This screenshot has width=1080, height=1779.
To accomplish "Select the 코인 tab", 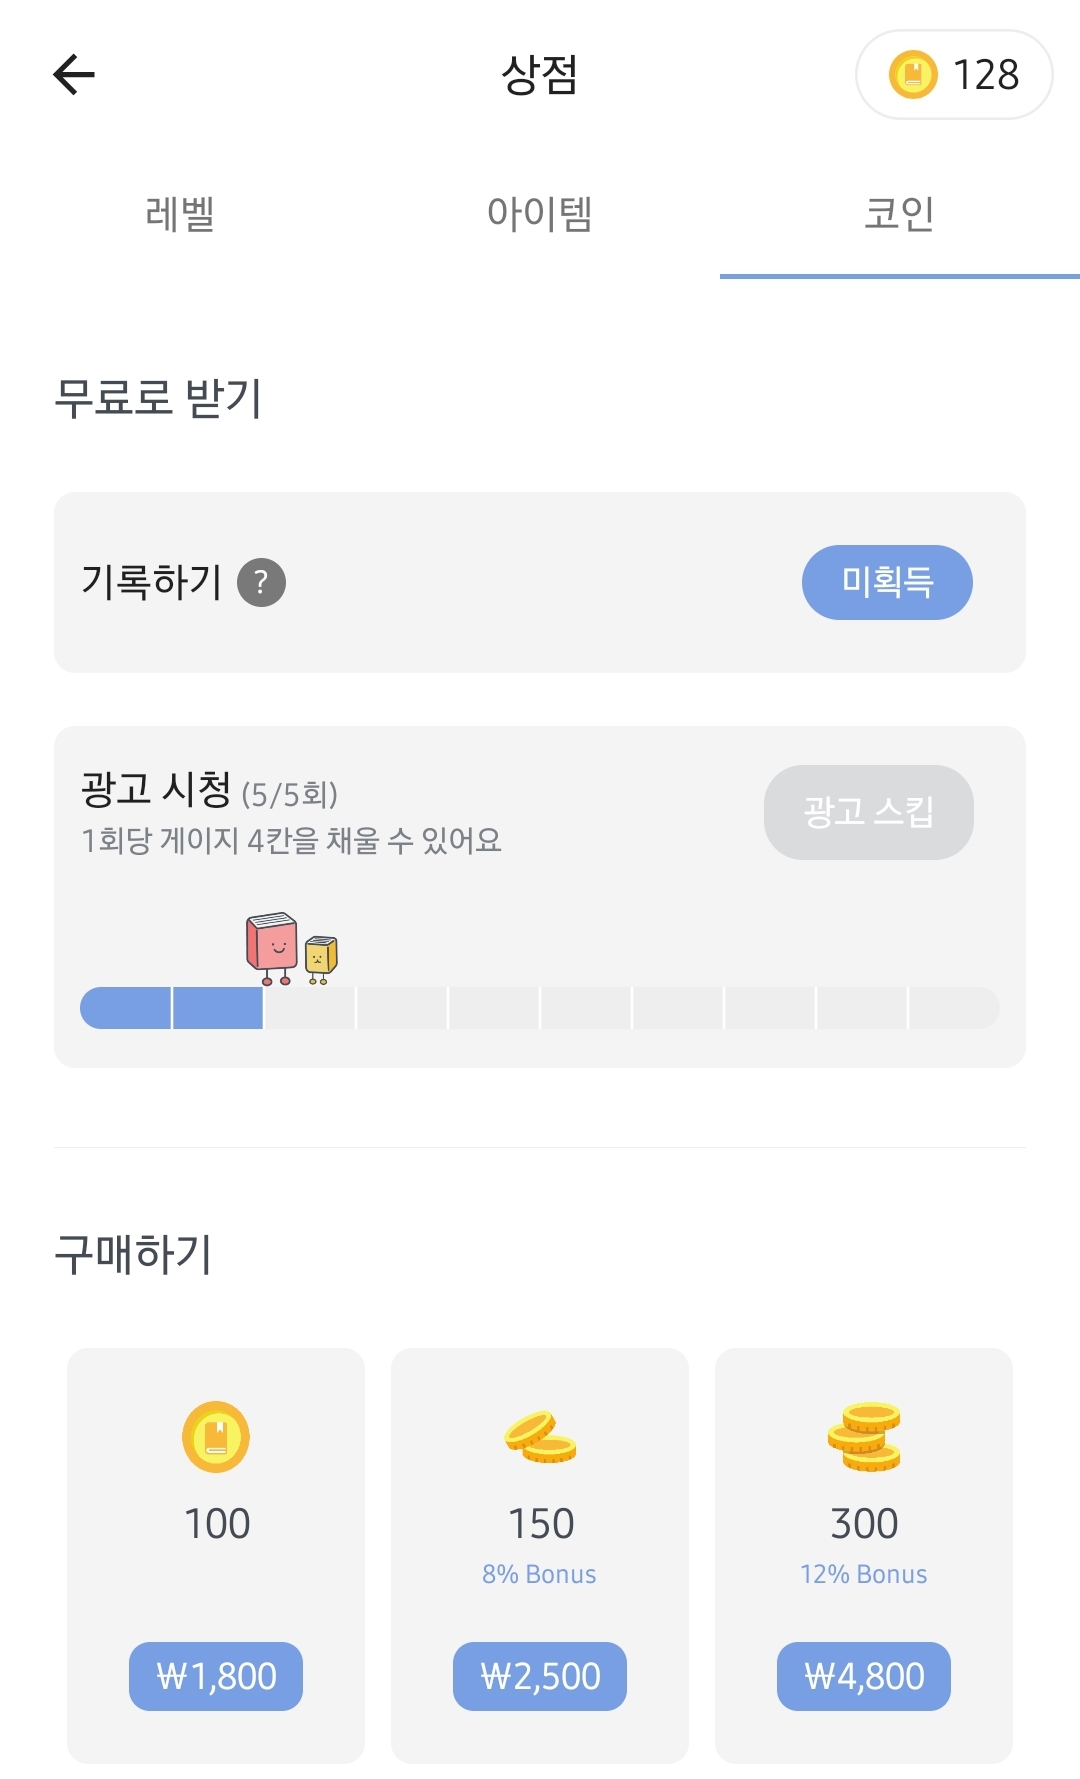I will click(899, 214).
